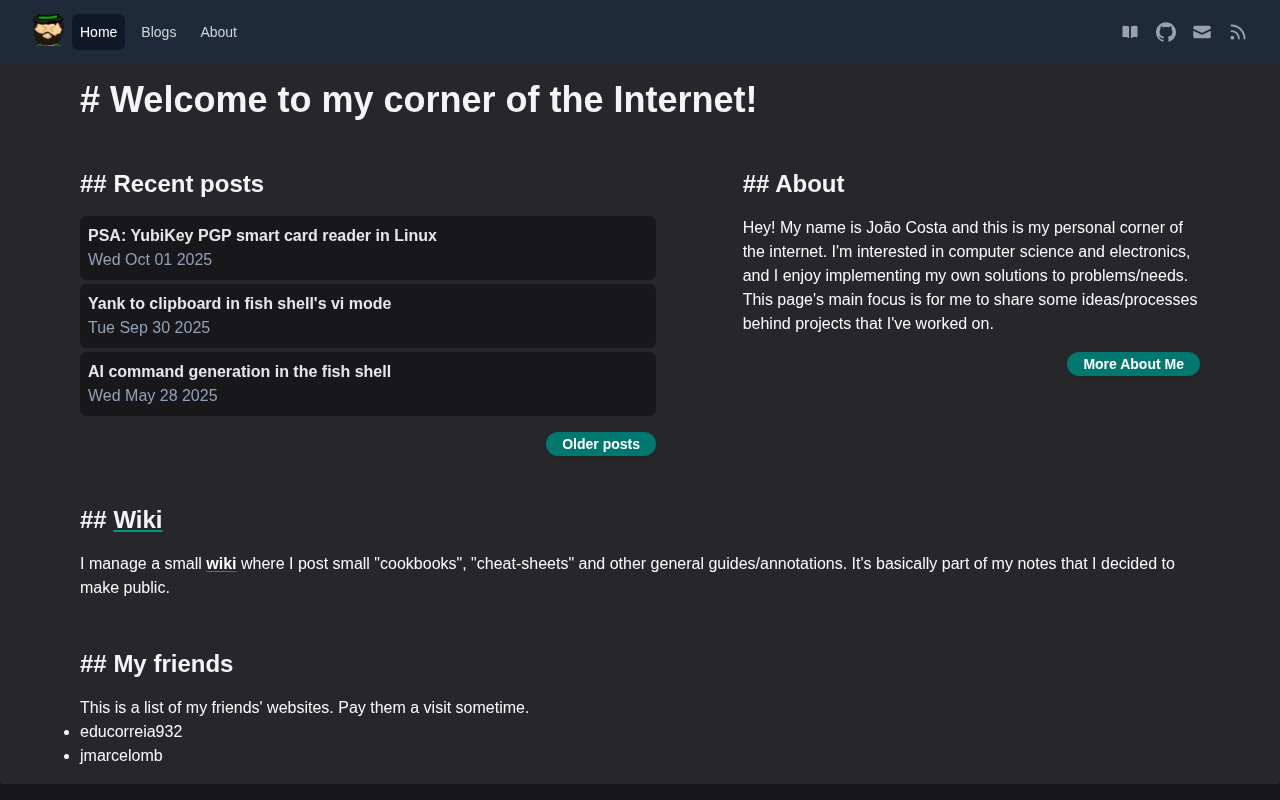Select the Home nav item
The image size is (1280, 800).
coord(98,32)
